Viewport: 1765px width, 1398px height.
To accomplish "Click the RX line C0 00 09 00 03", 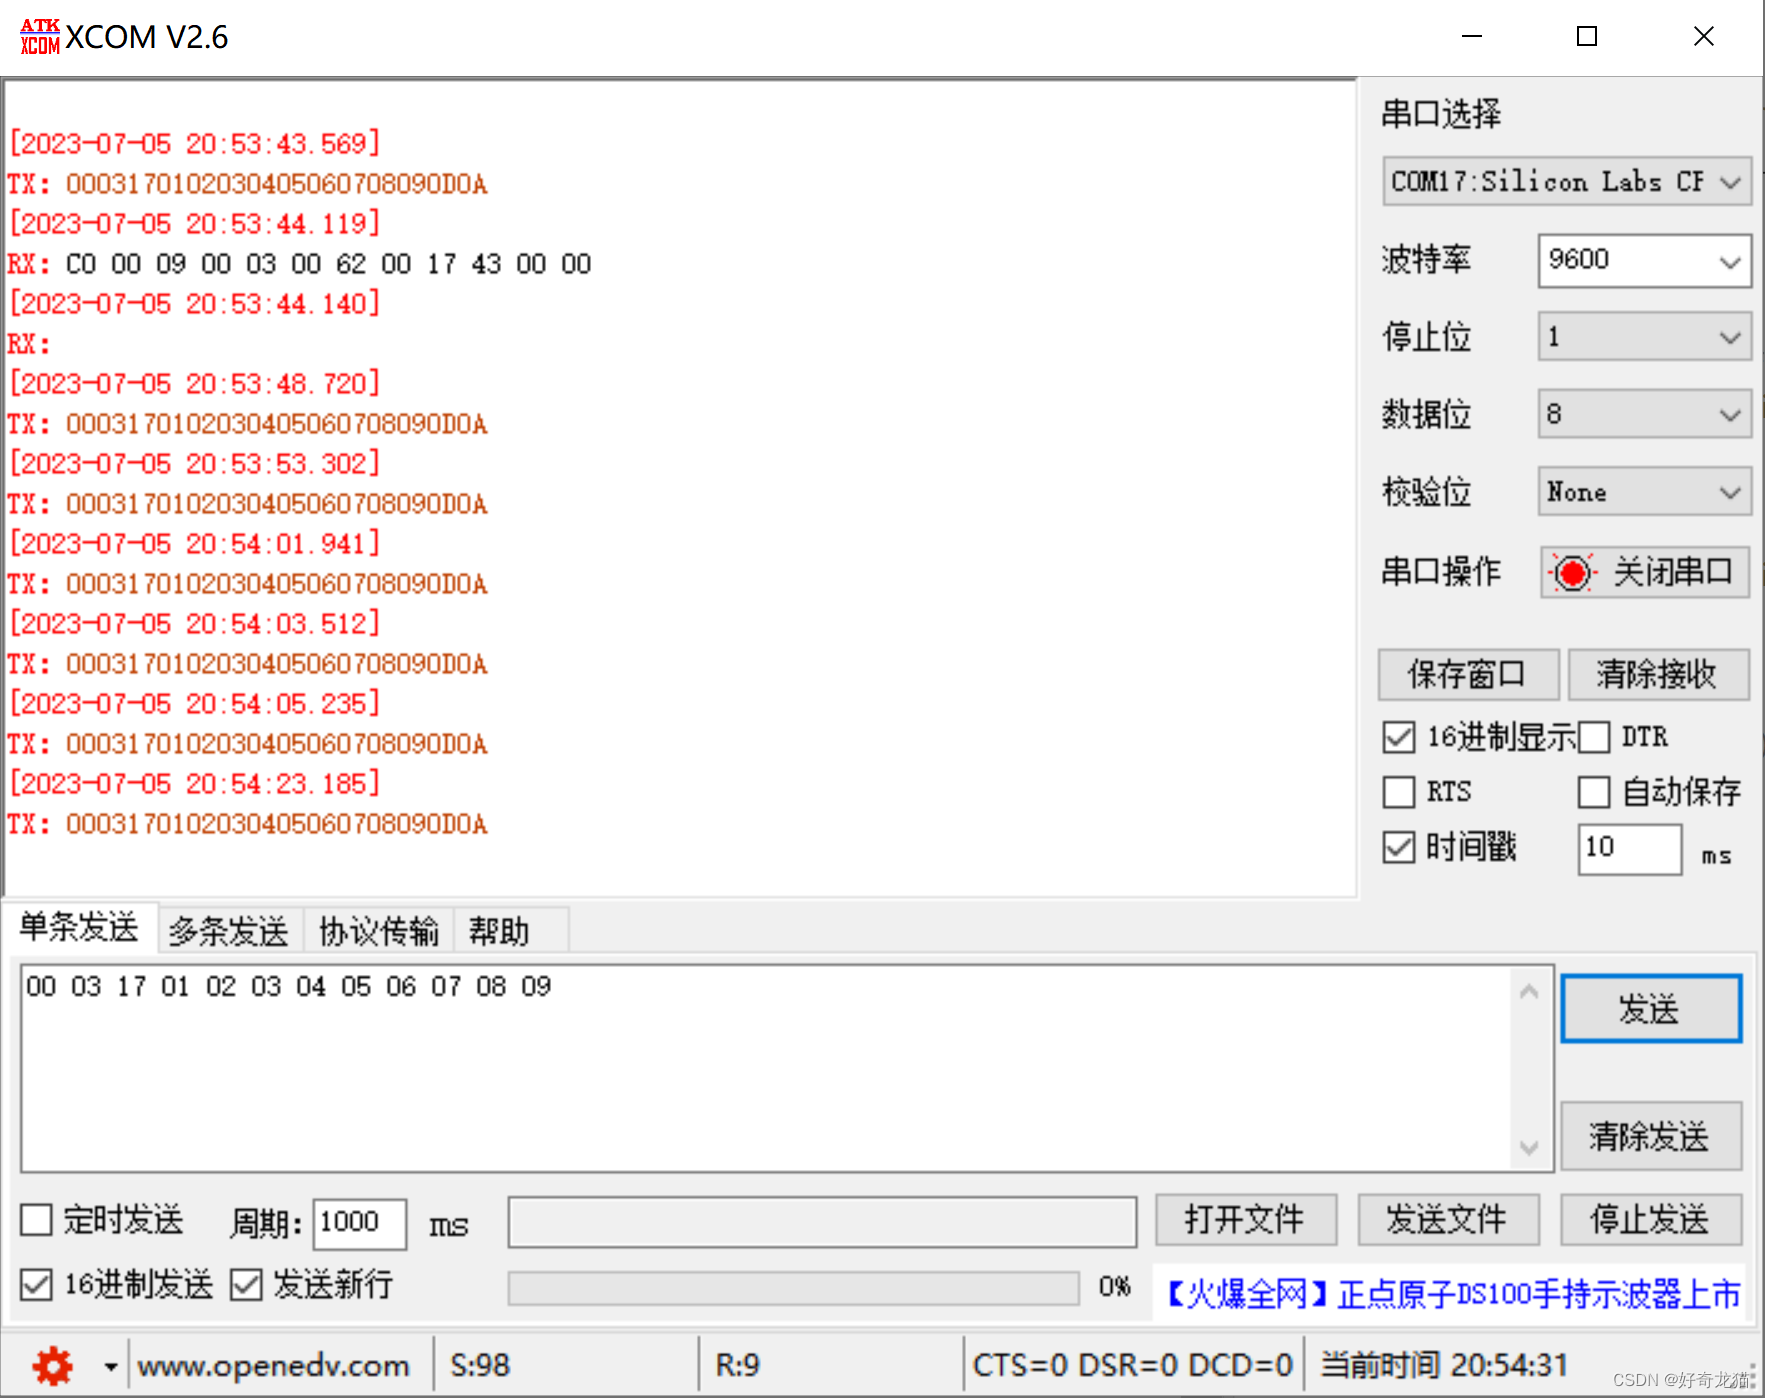I will pyautogui.click(x=299, y=264).
